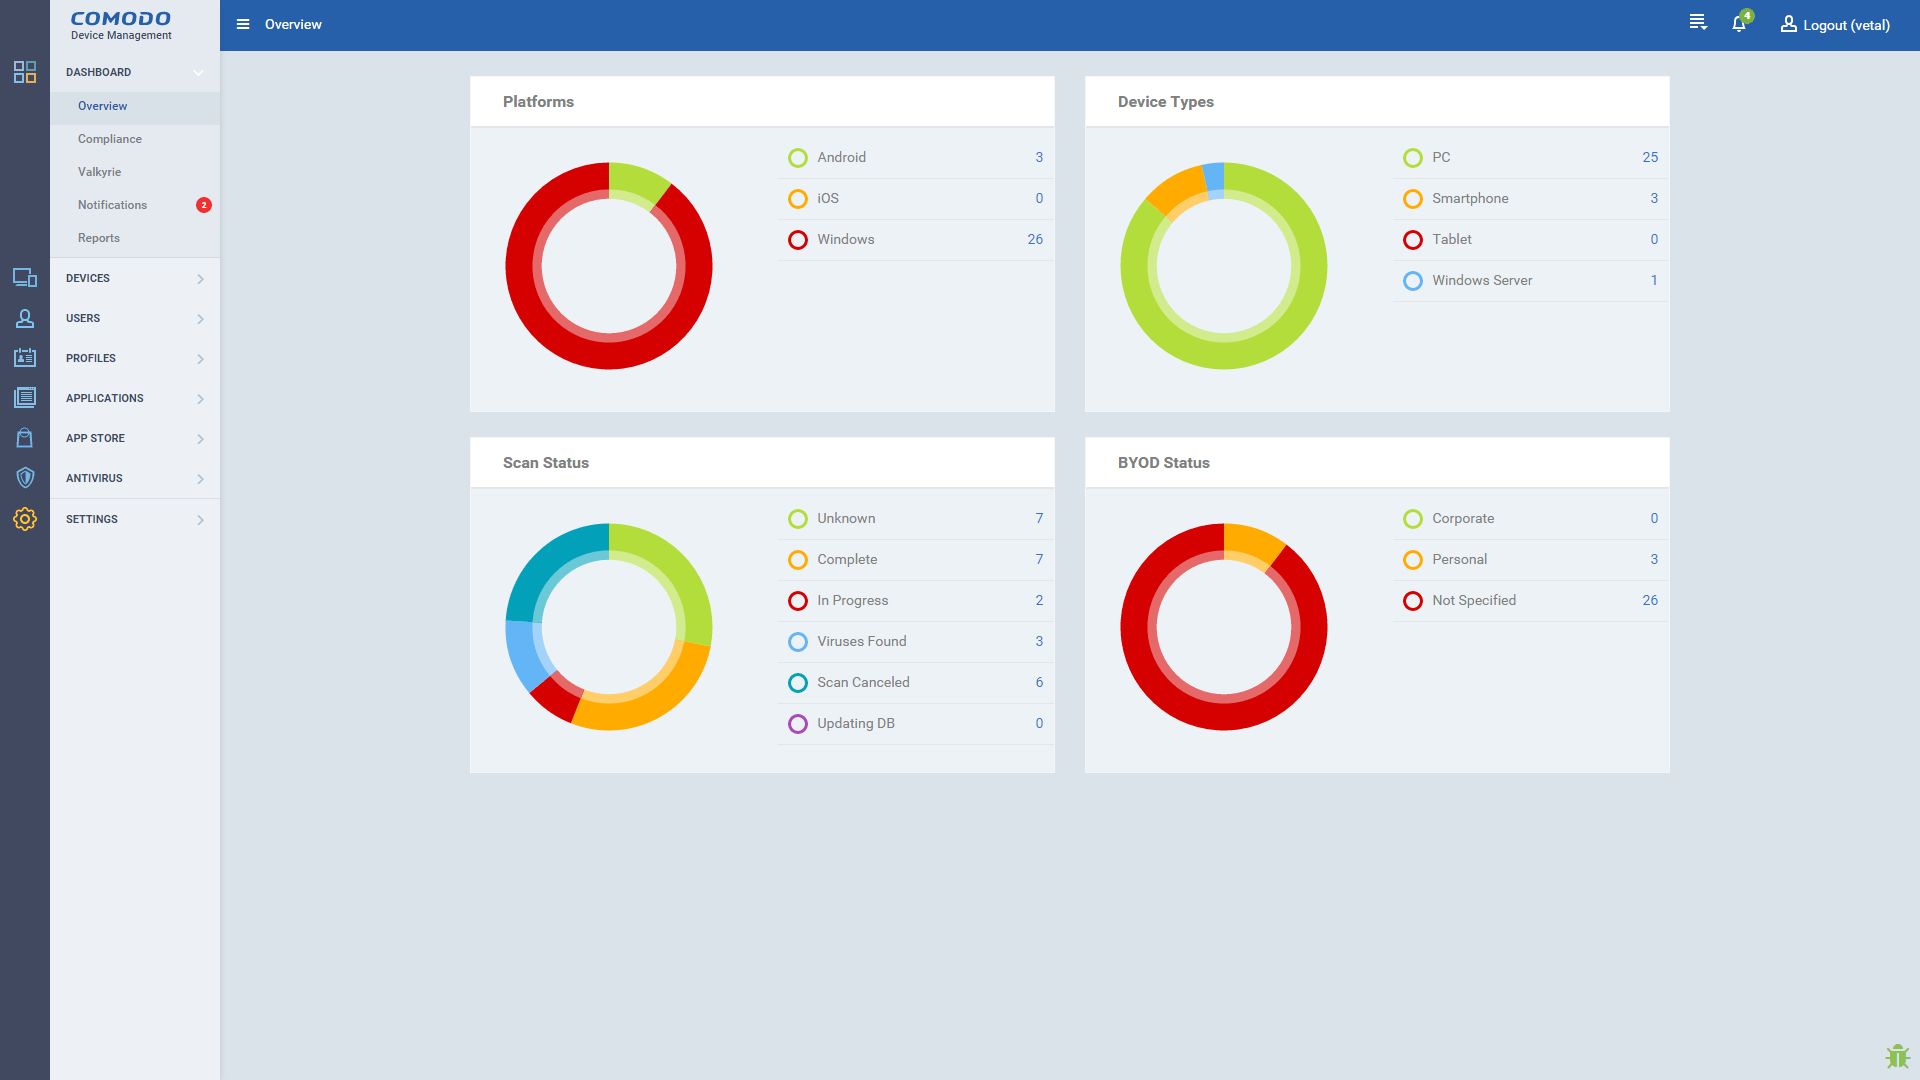Collapse the DASHBOARD section

pyautogui.click(x=133, y=72)
